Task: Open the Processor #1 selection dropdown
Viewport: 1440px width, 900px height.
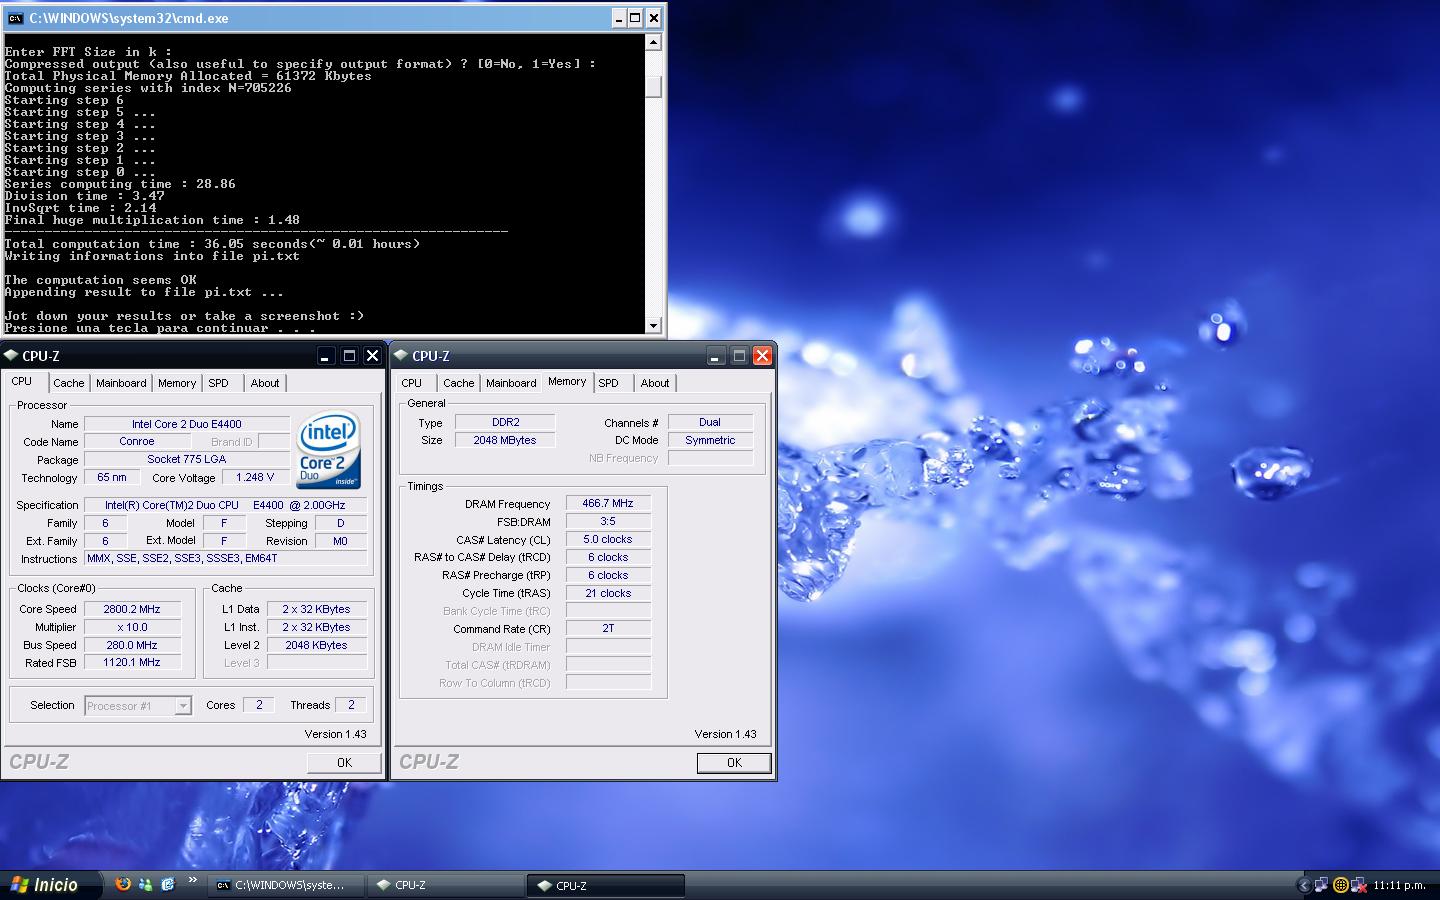Action: pos(138,706)
